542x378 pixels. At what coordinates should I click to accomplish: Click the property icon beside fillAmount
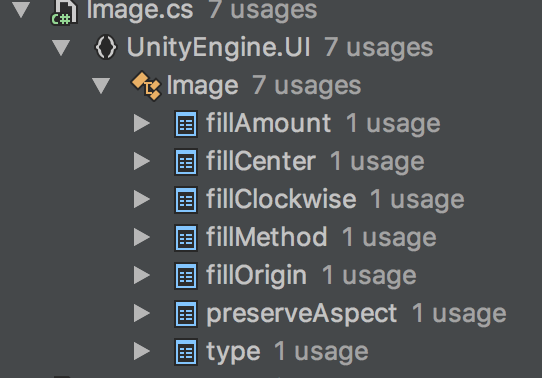186,124
